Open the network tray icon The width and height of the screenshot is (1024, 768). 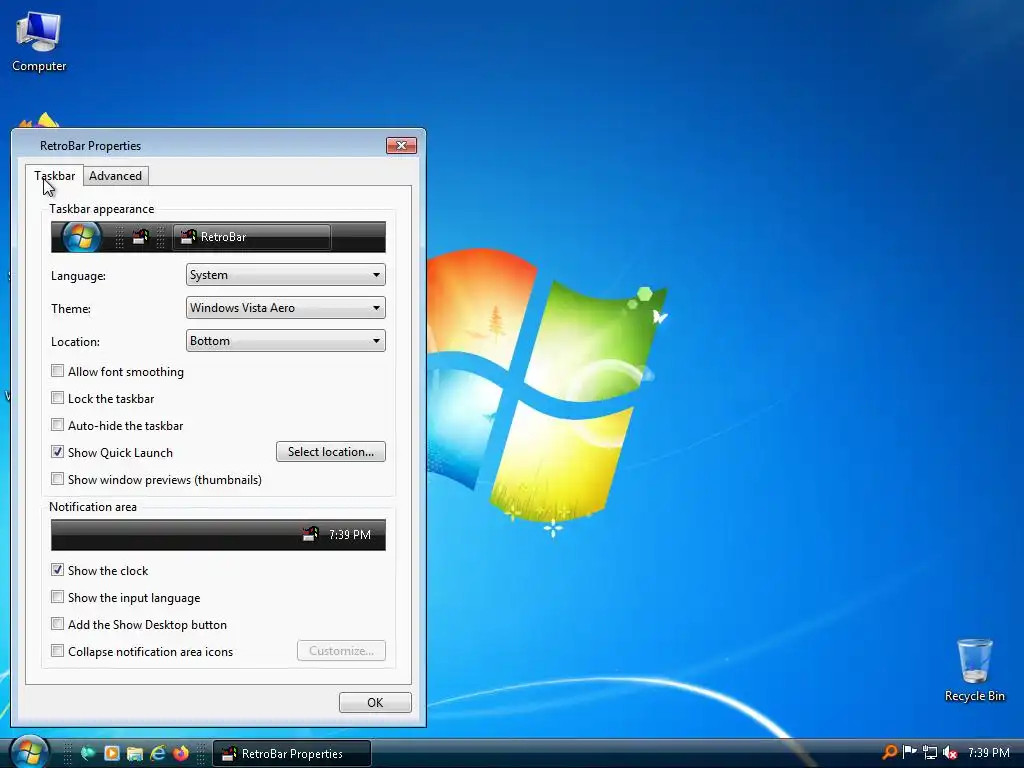pyautogui.click(x=930, y=753)
